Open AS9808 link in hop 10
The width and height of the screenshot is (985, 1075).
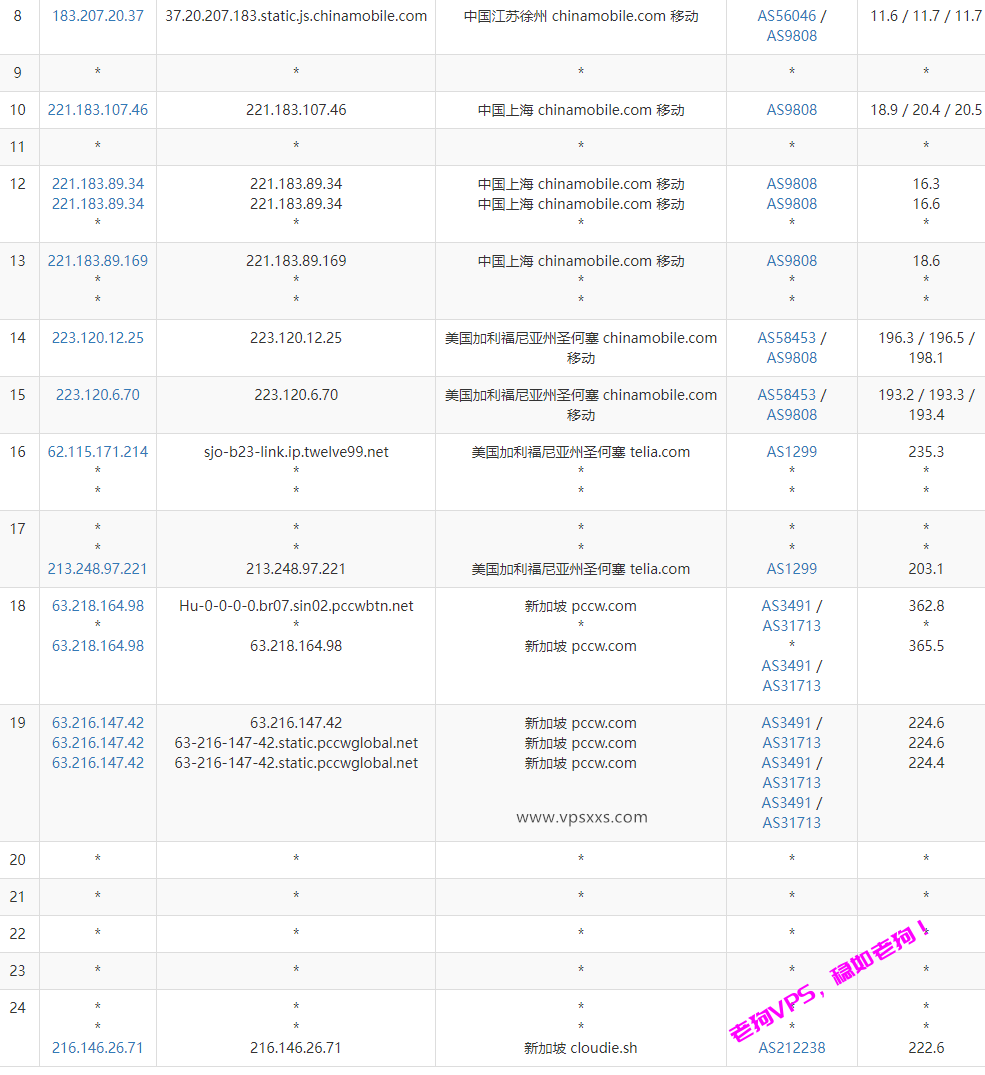[x=792, y=110]
